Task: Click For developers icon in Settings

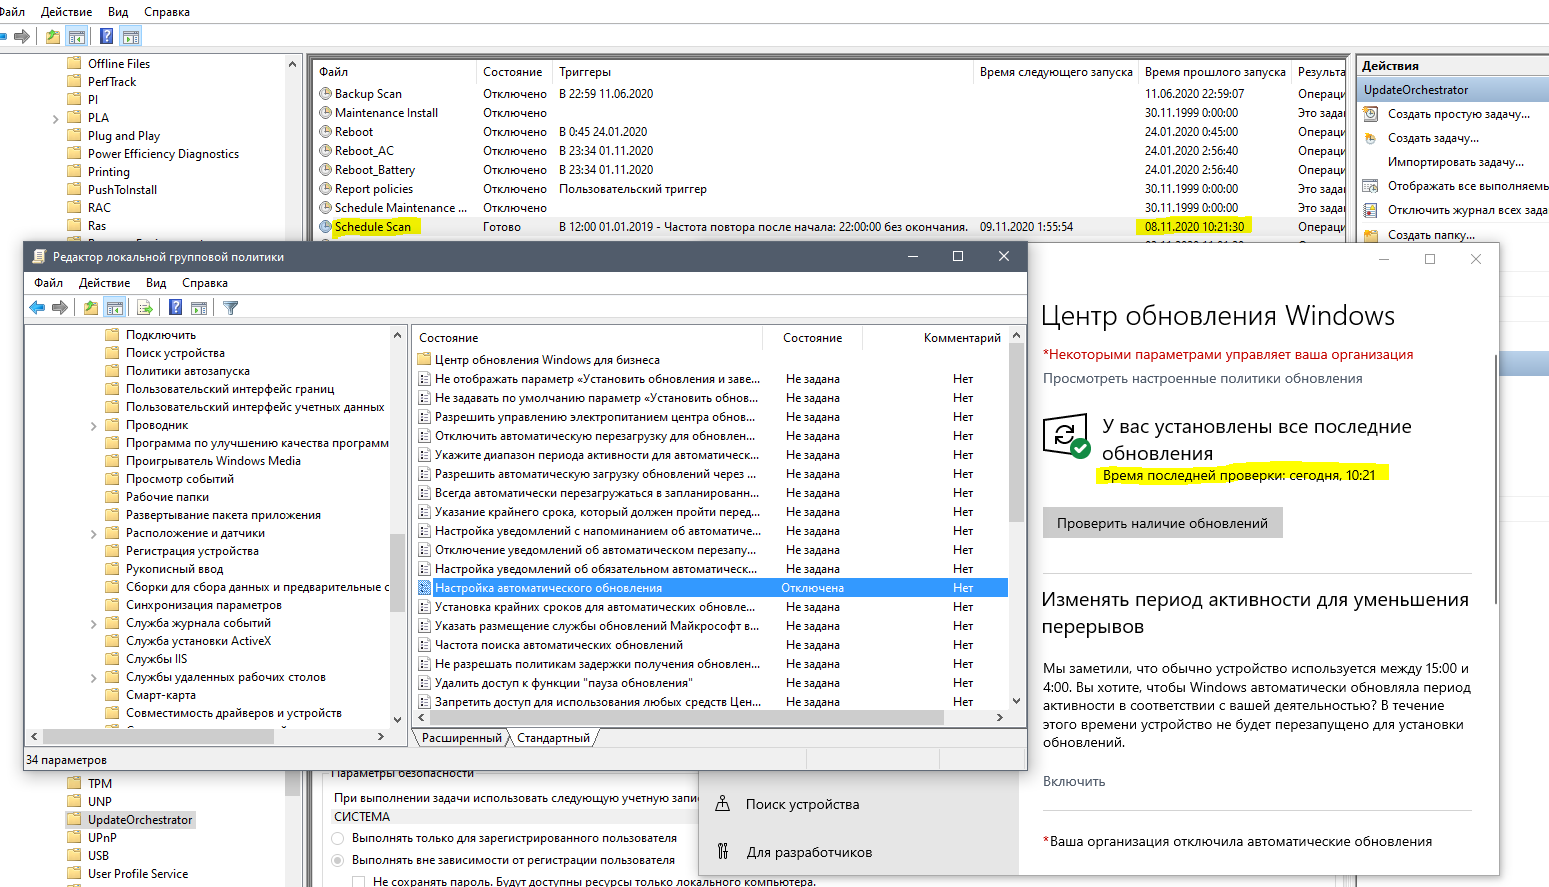Action: (x=722, y=852)
